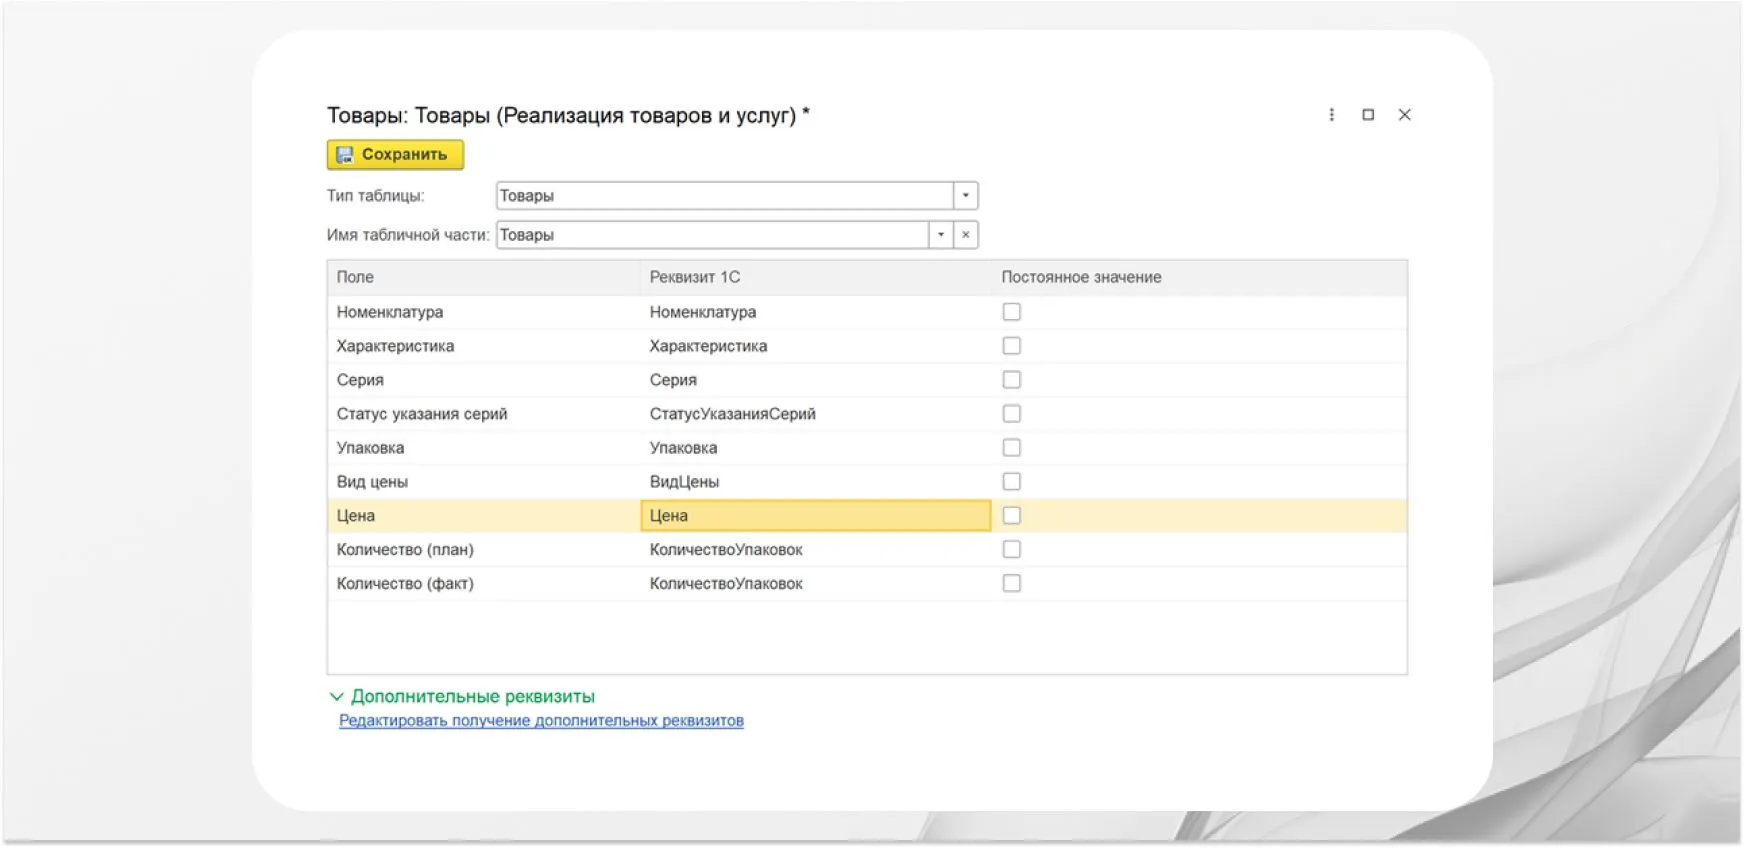Select the Вид цены field cell
Viewport: 1744px width, 848px height.
[484, 482]
